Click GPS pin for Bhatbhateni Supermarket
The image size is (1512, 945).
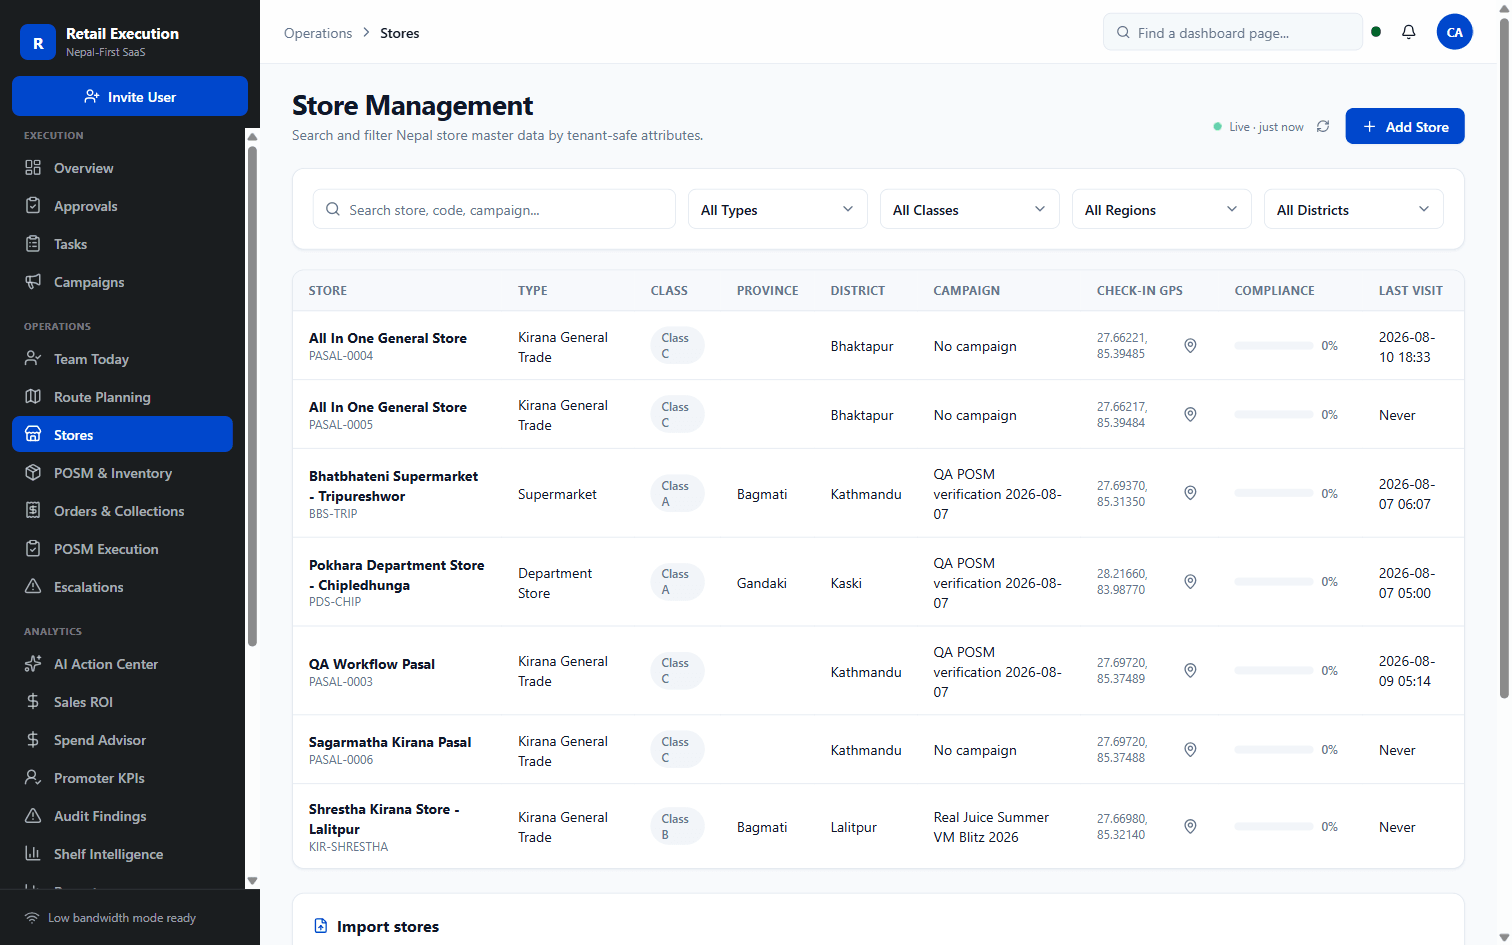(1190, 493)
